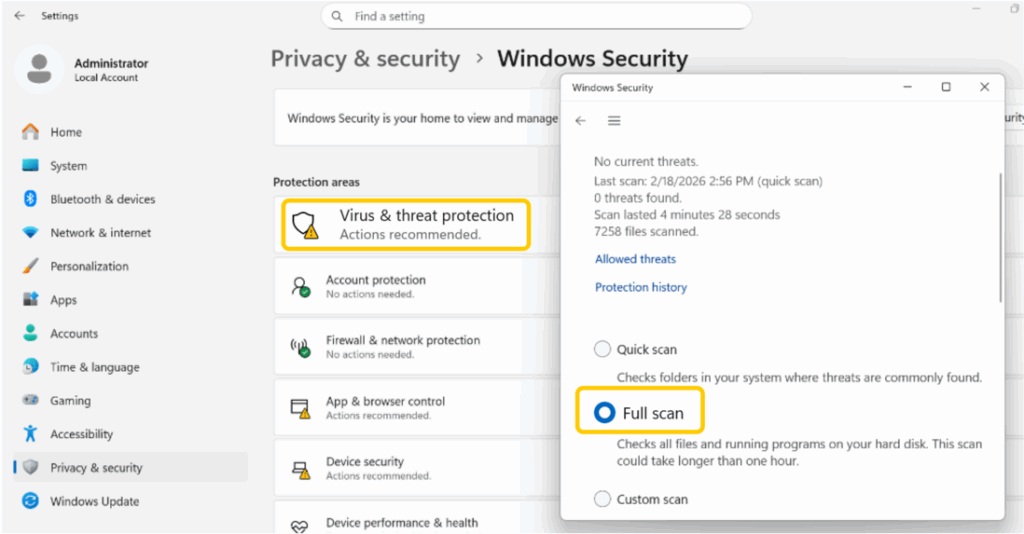Click the Firewall & network protection icon

pyautogui.click(x=300, y=347)
